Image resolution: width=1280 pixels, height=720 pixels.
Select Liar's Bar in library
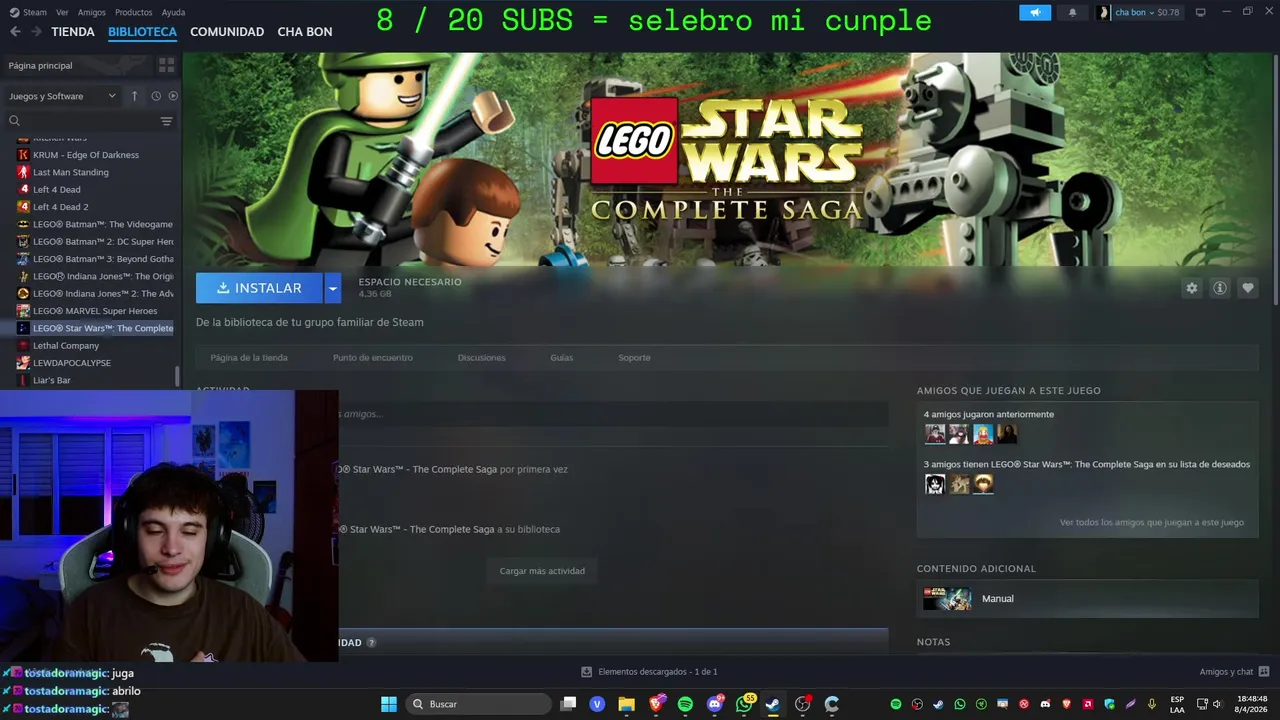point(51,380)
